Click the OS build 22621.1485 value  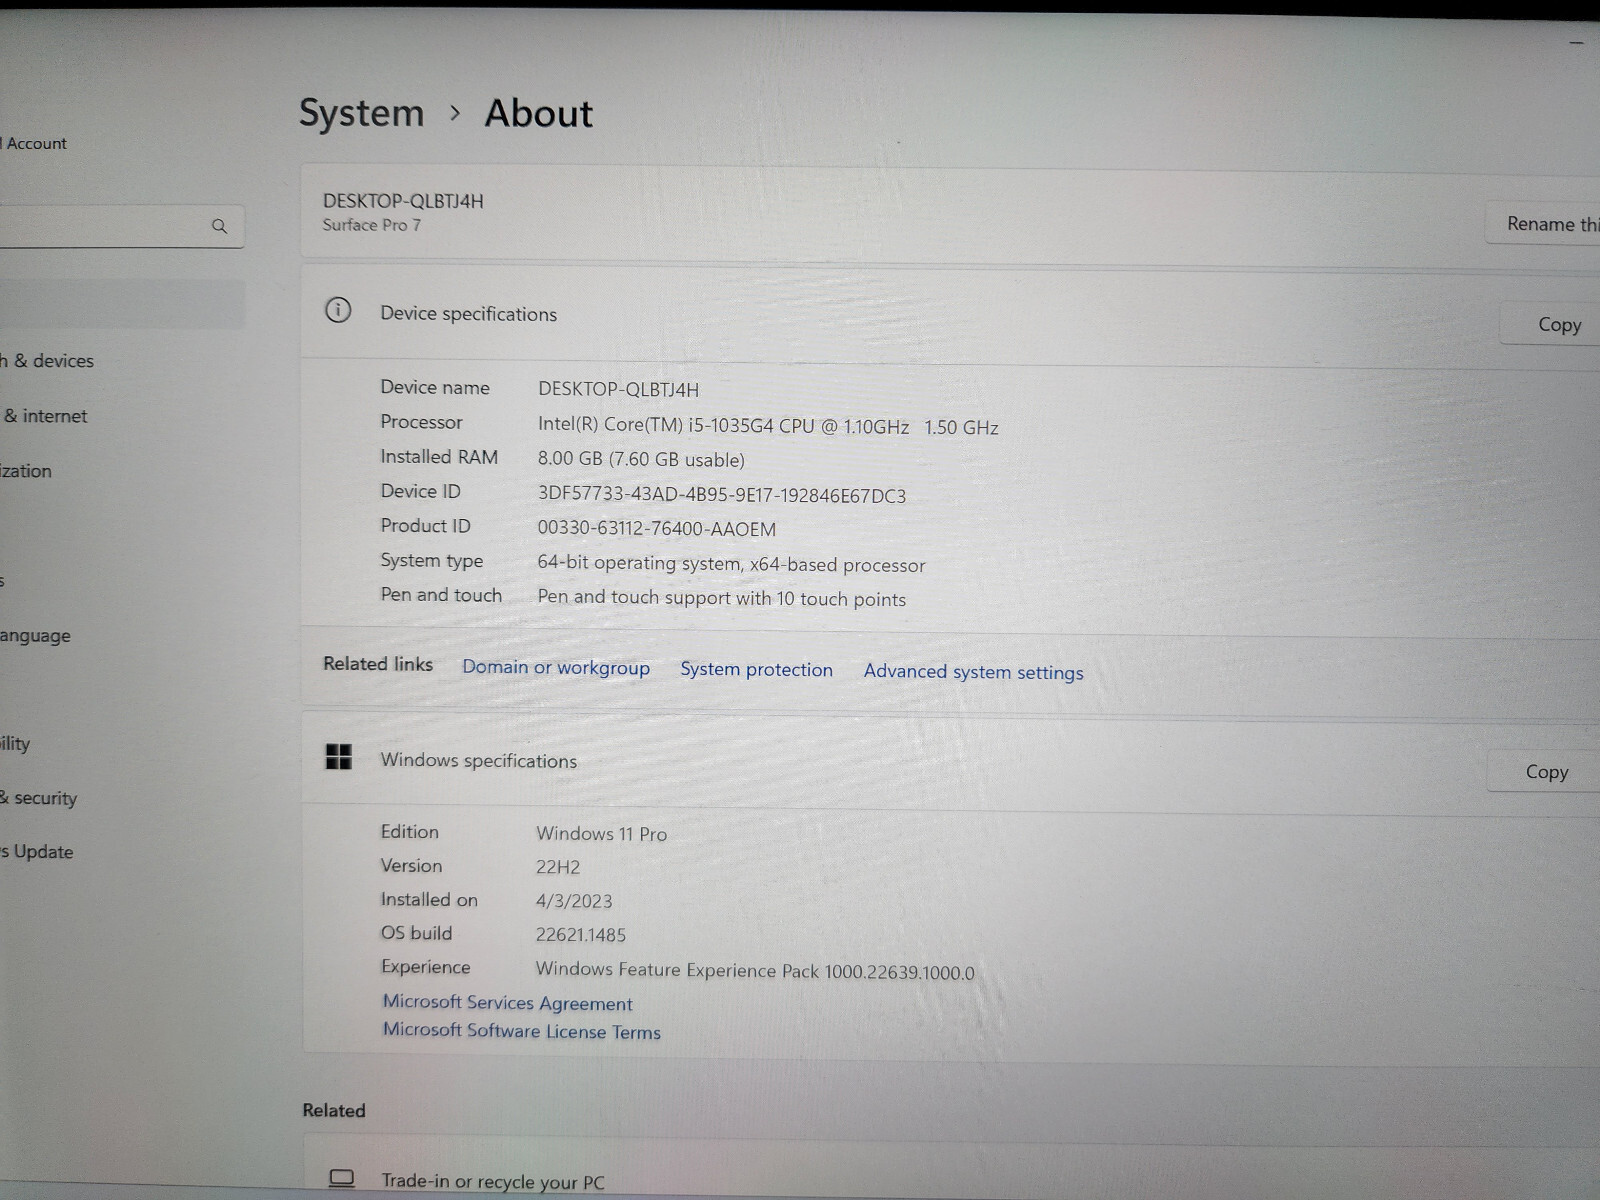click(x=581, y=935)
